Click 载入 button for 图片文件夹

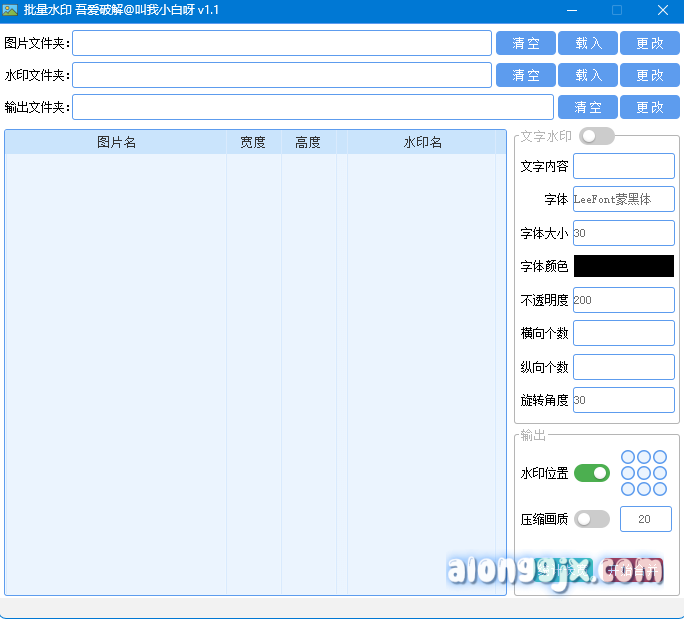click(588, 44)
